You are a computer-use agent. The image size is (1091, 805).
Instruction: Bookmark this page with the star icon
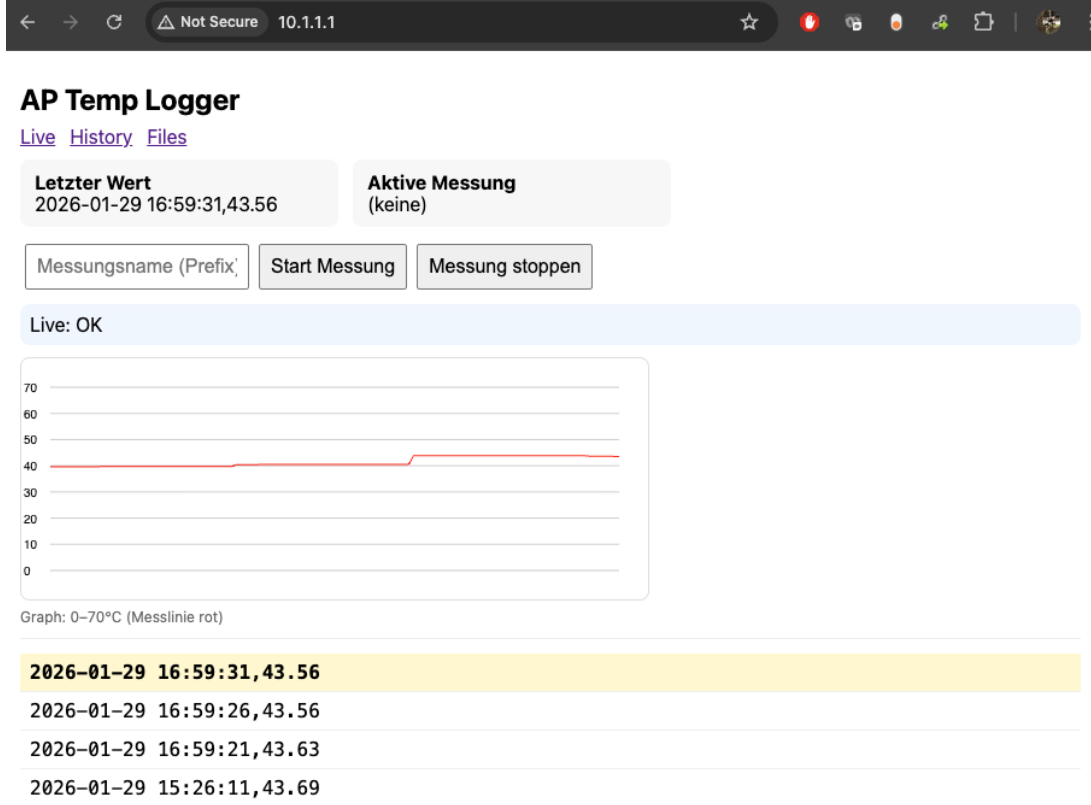[x=748, y=22]
